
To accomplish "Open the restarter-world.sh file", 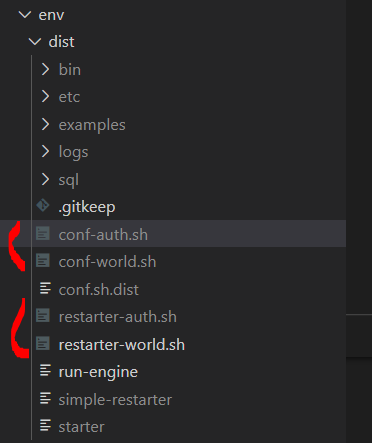I will tap(122, 345).
